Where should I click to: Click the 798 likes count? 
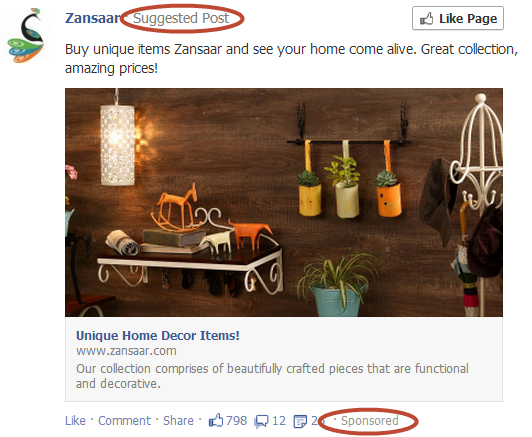click(236, 421)
